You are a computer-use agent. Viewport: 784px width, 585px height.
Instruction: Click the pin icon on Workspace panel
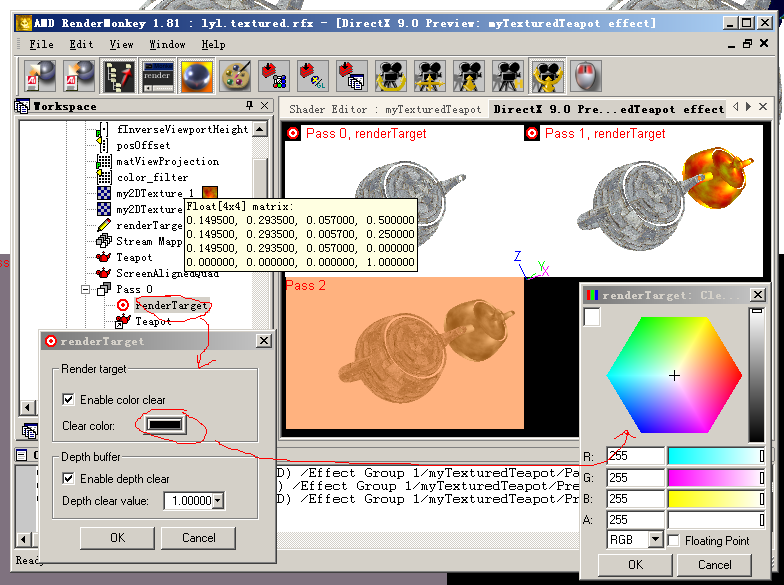click(x=250, y=106)
